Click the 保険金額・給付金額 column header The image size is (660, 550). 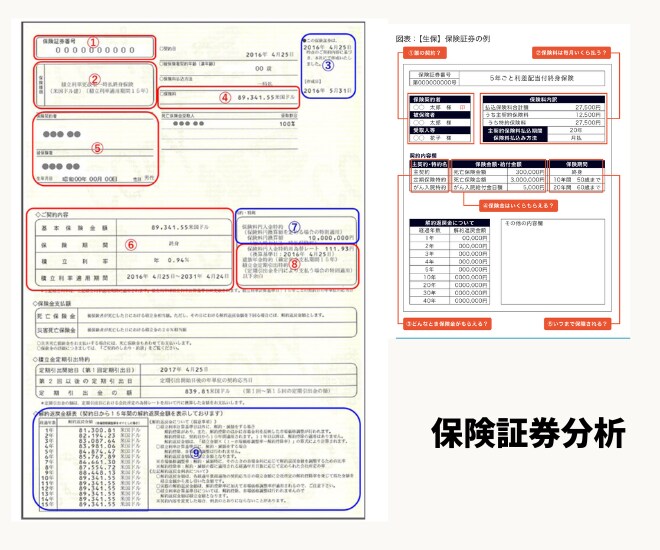(x=498, y=164)
